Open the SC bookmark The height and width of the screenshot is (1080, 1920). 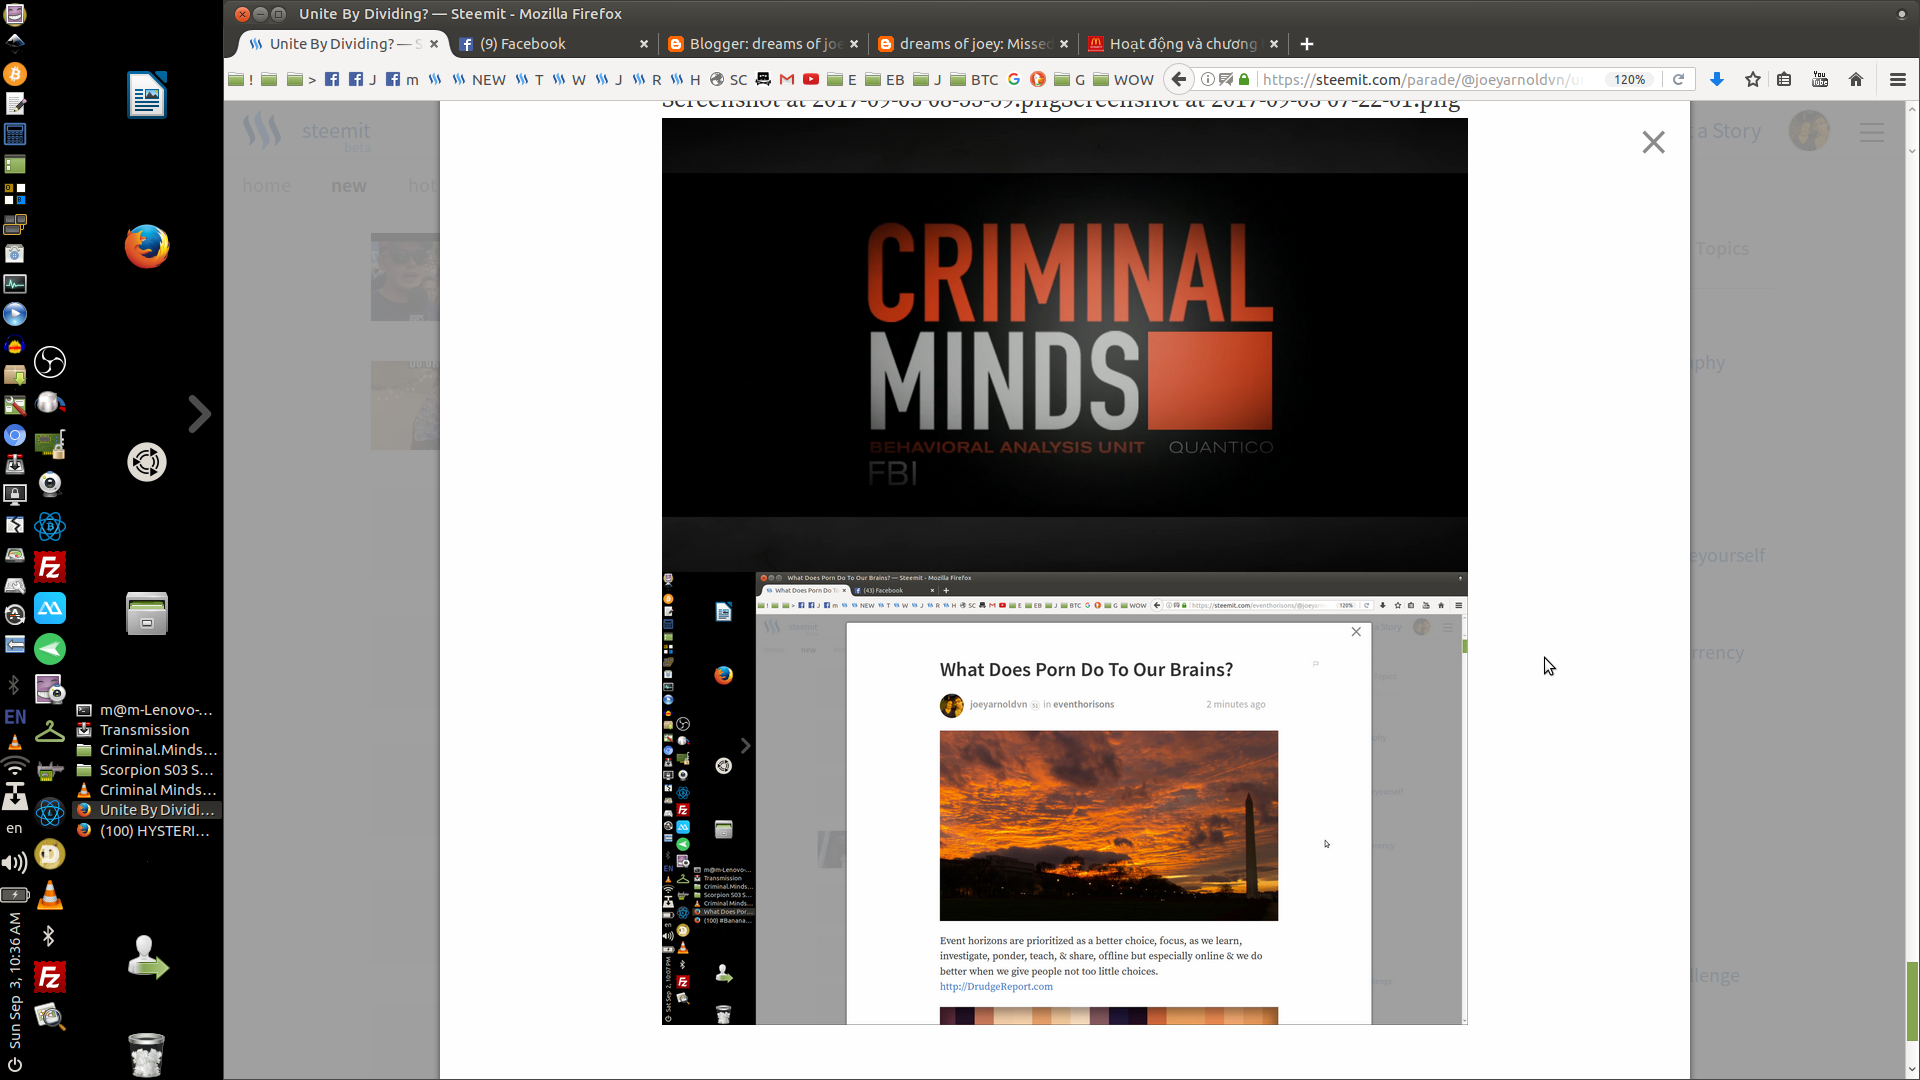728,79
